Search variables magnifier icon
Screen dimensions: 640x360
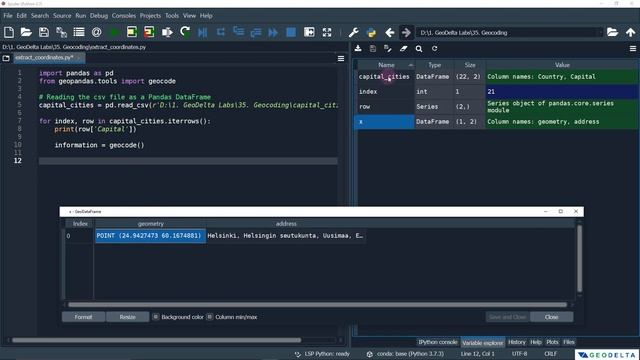(419, 49)
